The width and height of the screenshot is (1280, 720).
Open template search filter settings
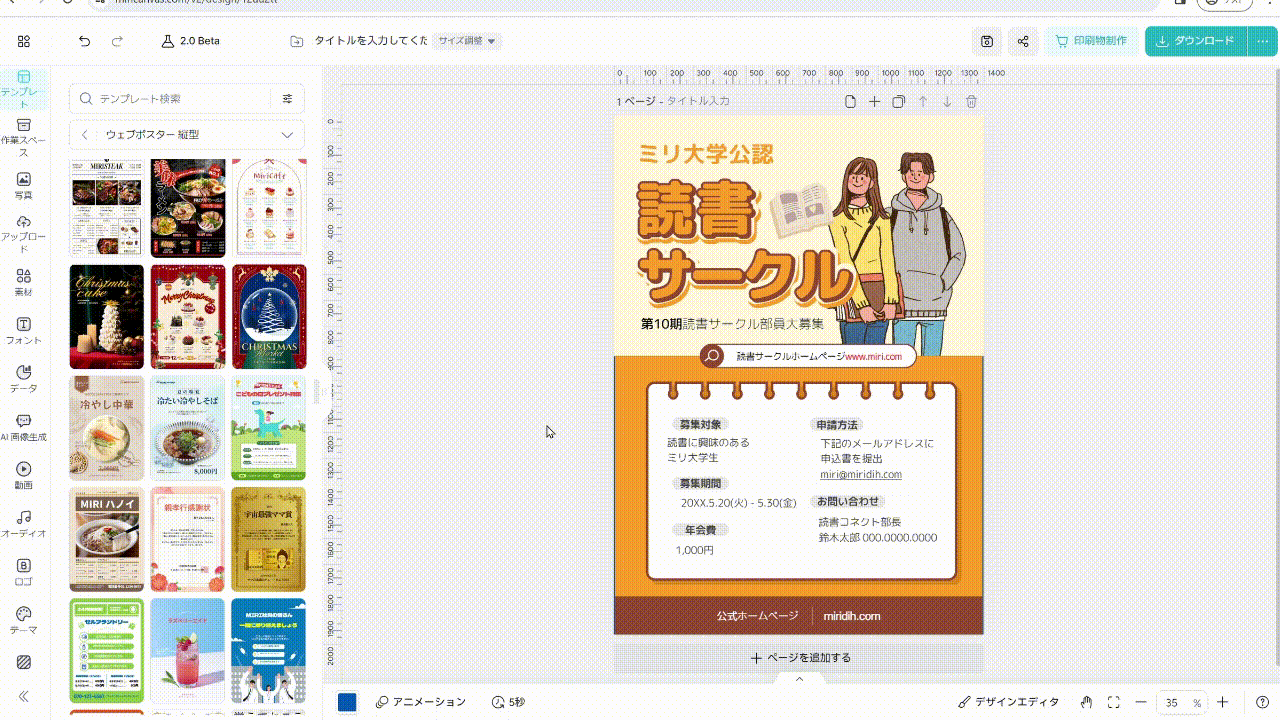coord(288,99)
